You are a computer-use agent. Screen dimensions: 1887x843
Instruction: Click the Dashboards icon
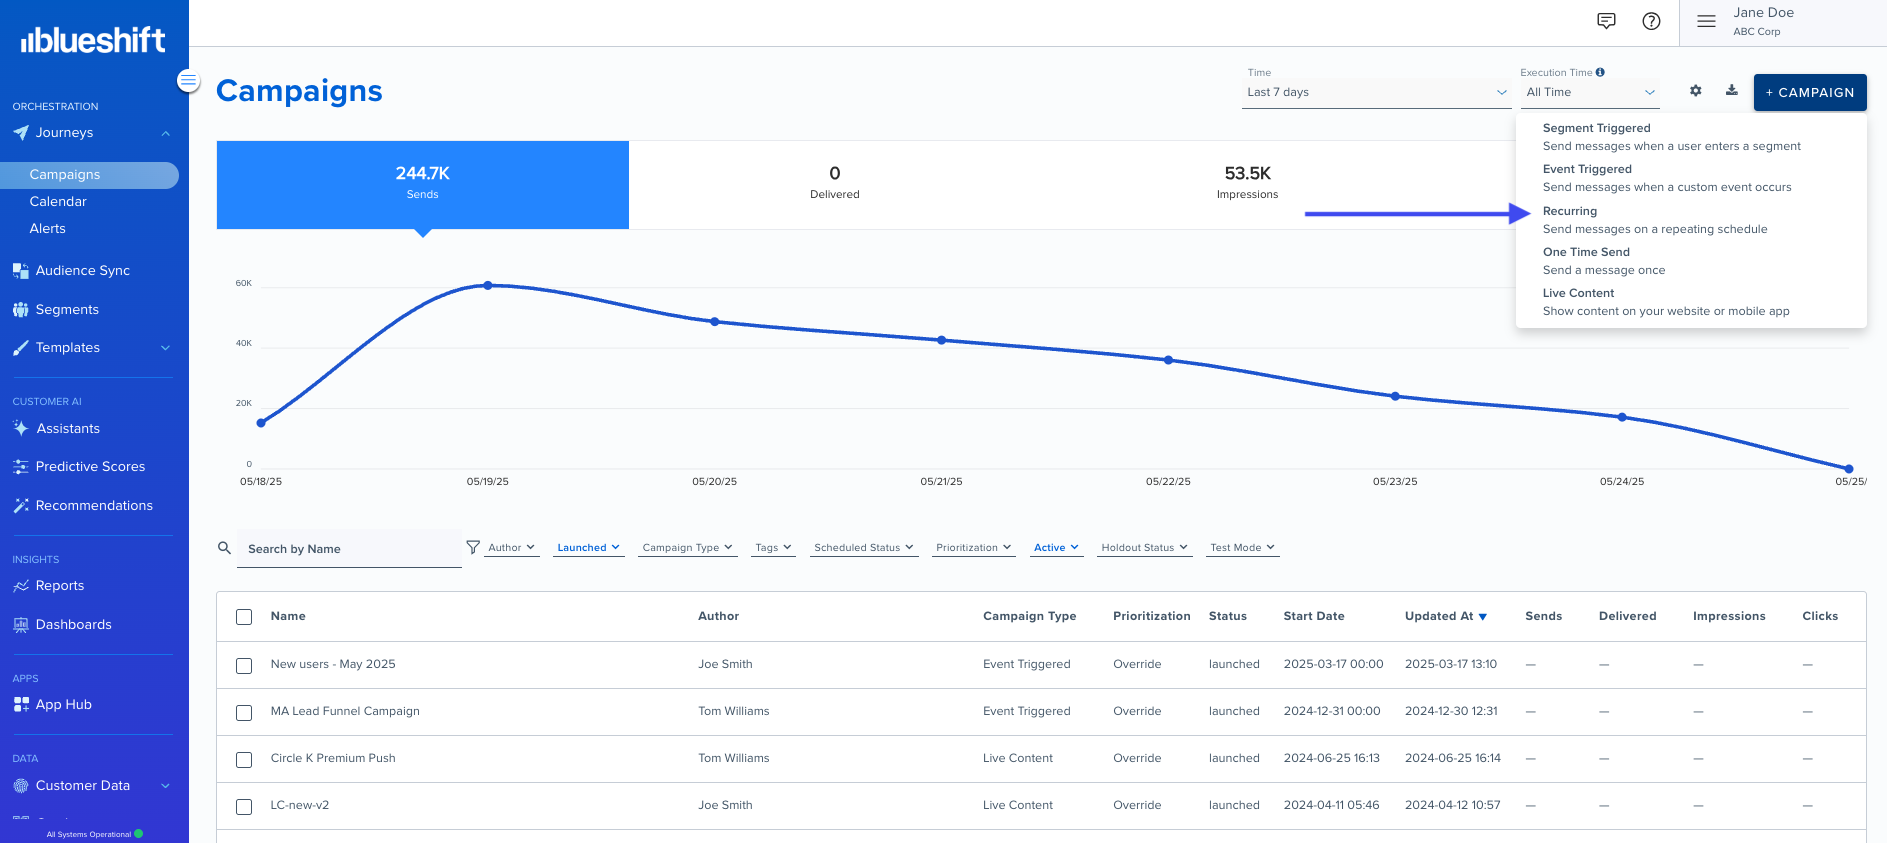(x=21, y=625)
